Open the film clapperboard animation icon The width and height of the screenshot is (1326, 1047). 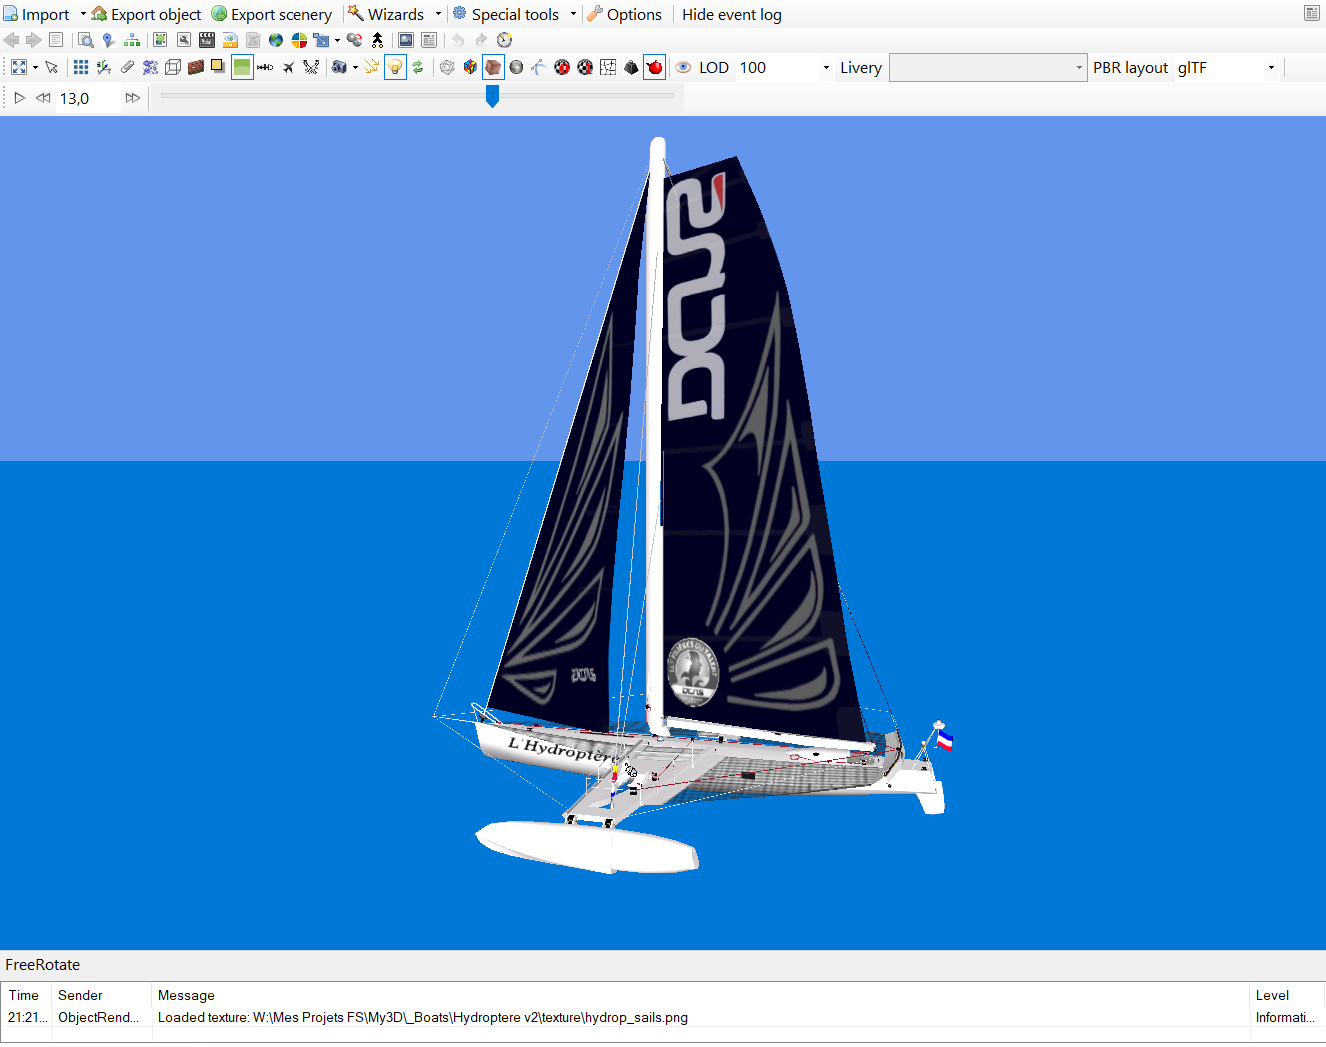pos(207,40)
